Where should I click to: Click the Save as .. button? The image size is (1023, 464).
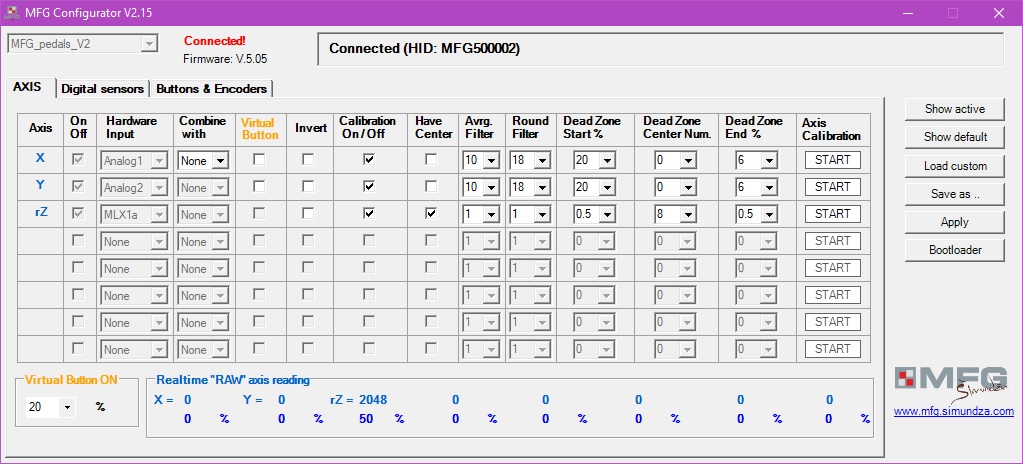954,194
